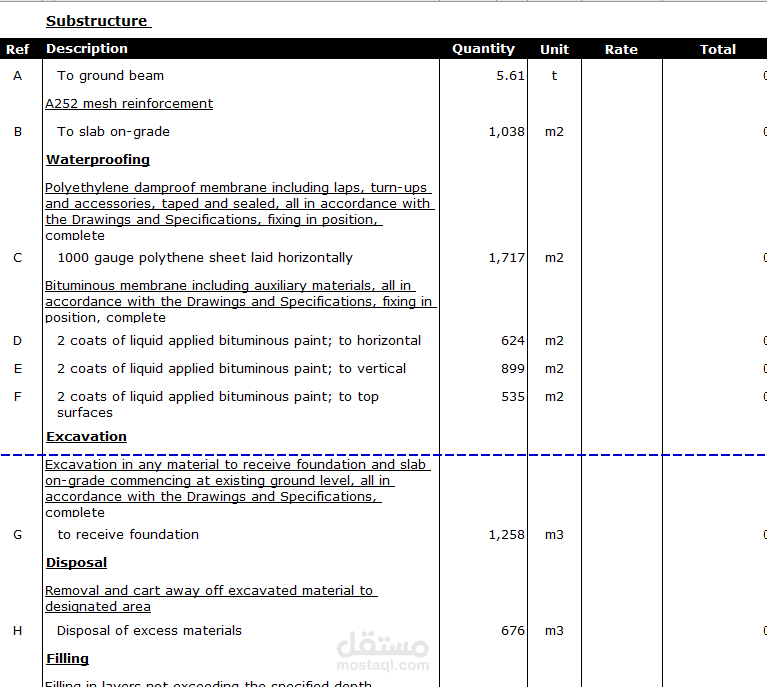Viewport: 767px width, 687px height.
Task: Select the 'To ground beam' description cell
Action: [x=111, y=75]
